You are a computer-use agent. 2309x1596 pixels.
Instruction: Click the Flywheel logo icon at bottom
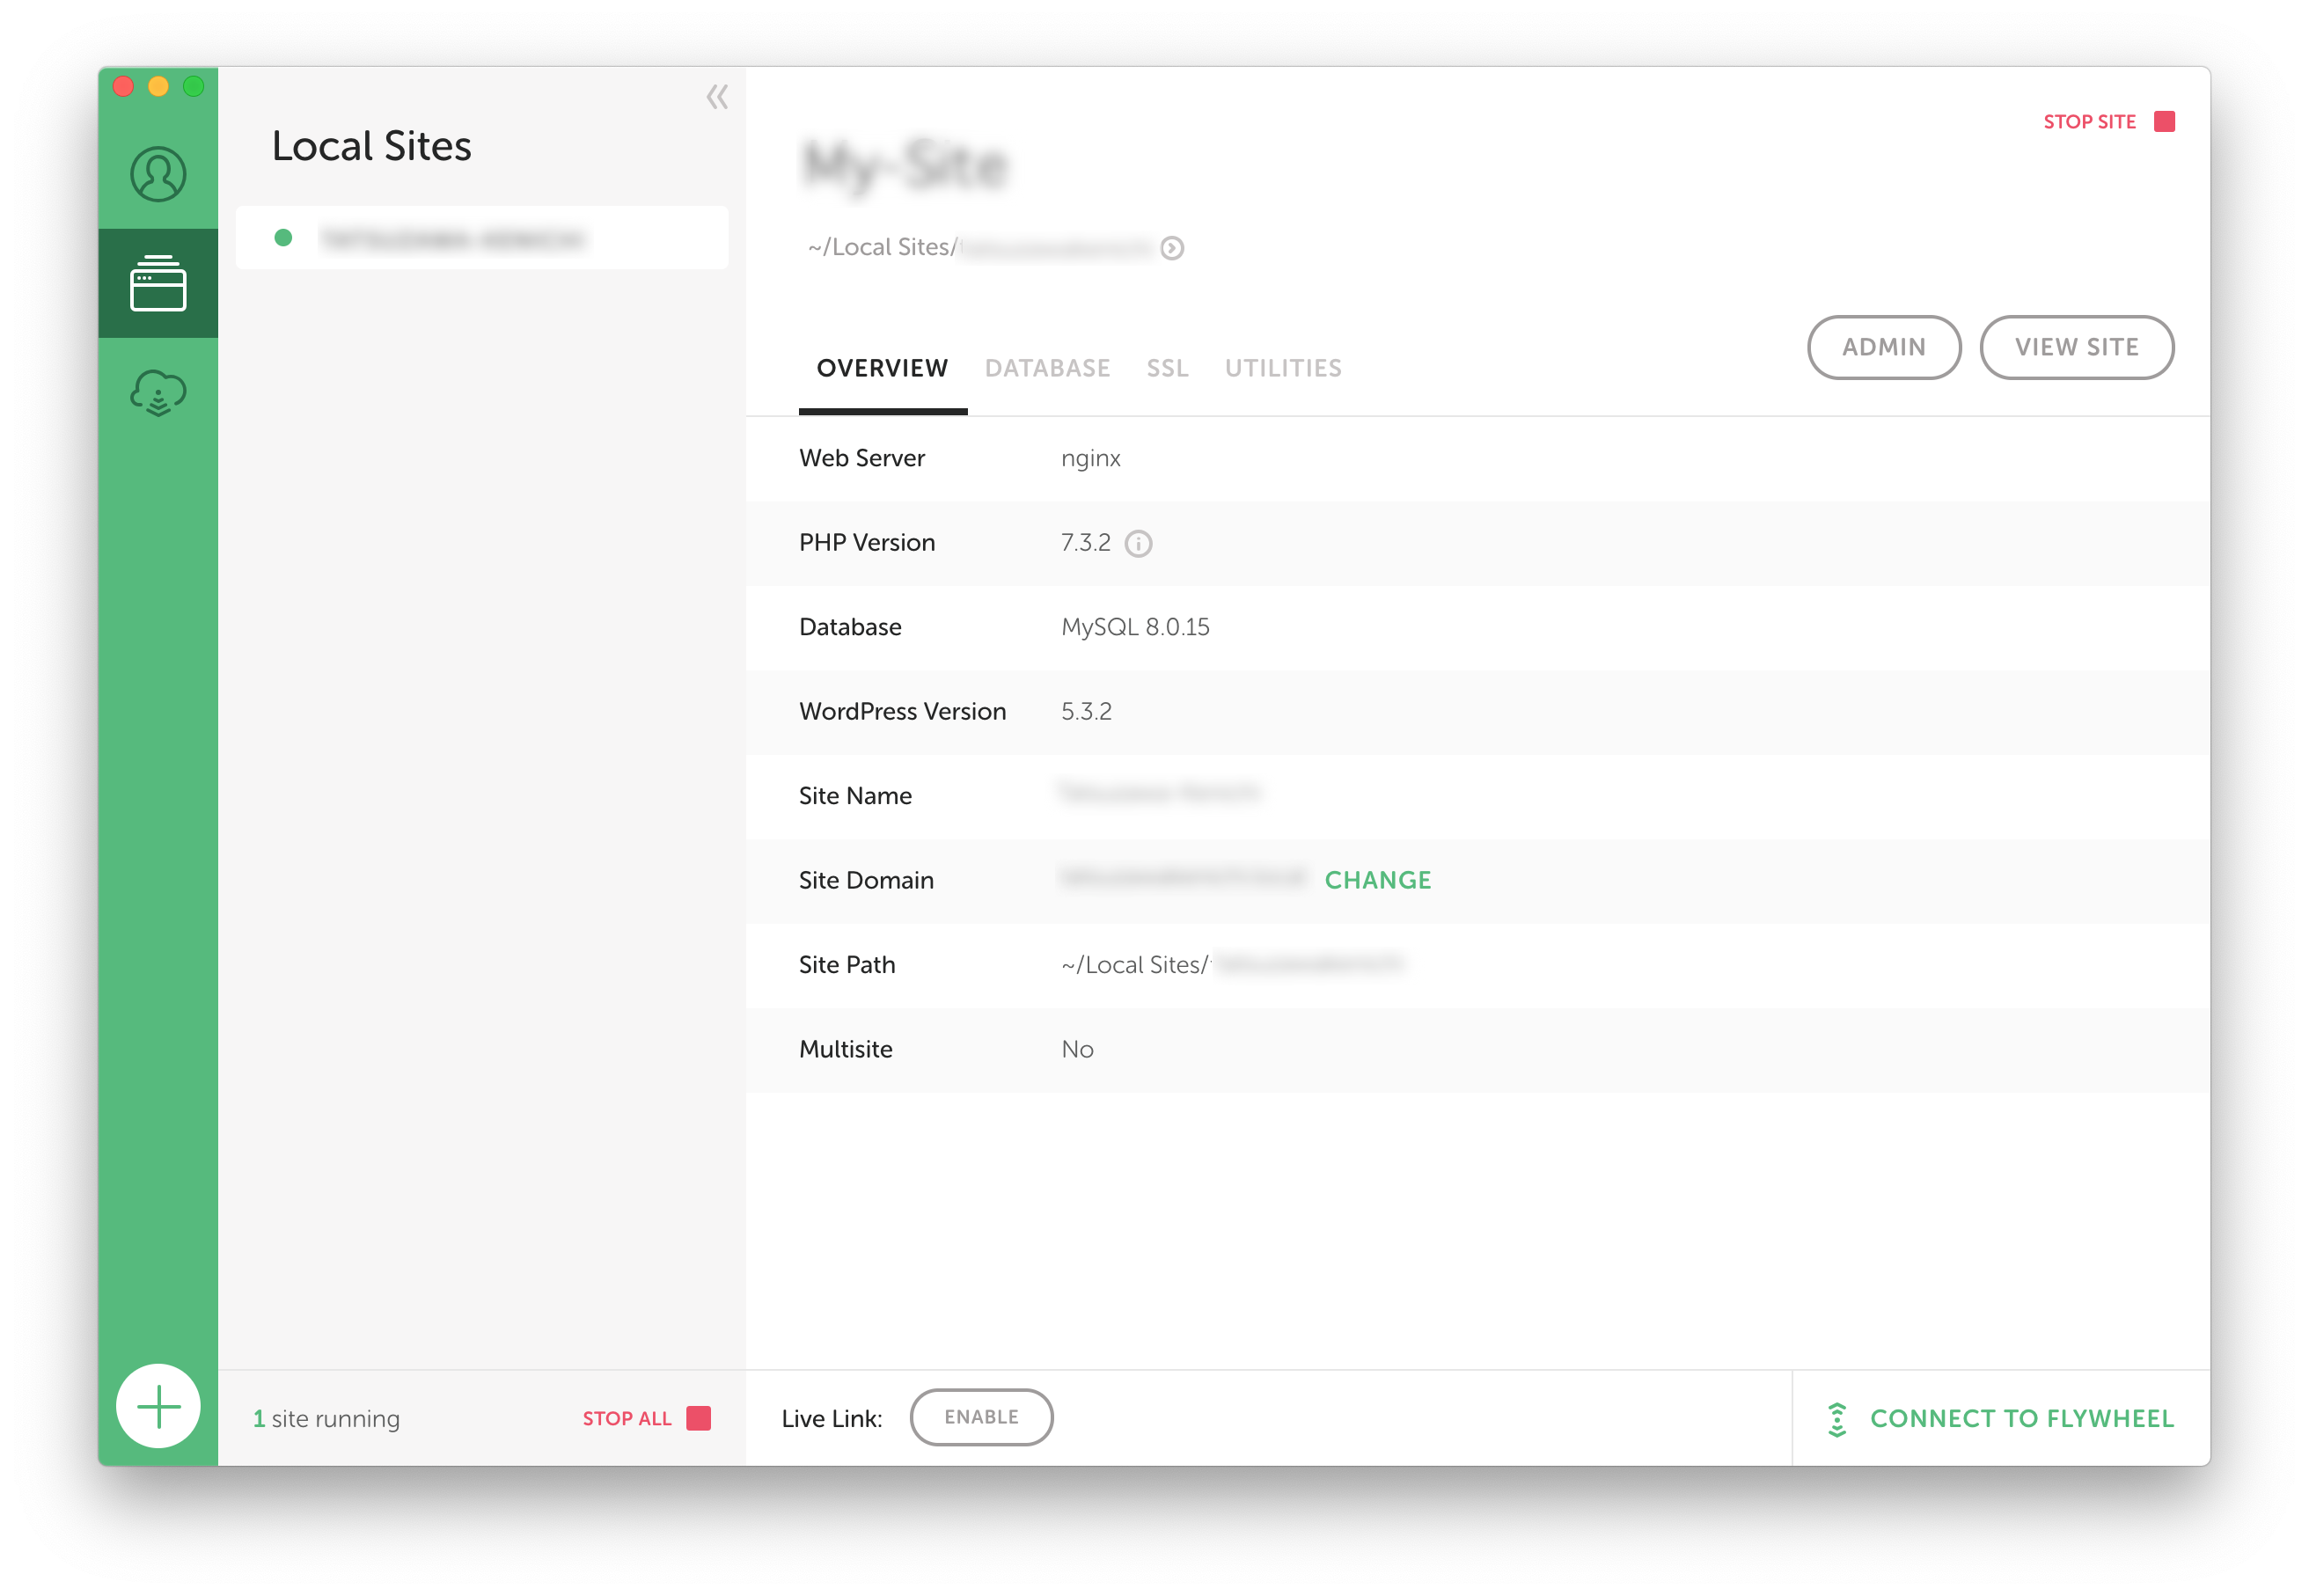pyautogui.click(x=1837, y=1419)
